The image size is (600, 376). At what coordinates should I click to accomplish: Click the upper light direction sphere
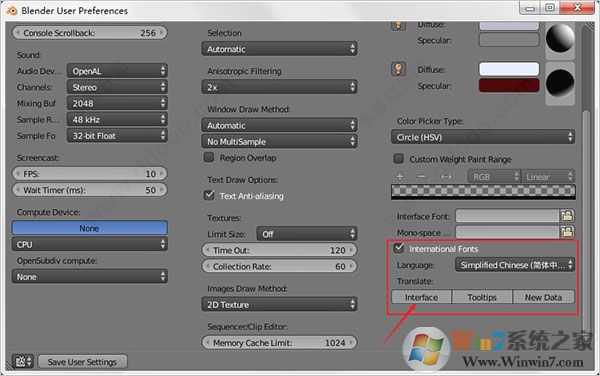click(x=560, y=38)
